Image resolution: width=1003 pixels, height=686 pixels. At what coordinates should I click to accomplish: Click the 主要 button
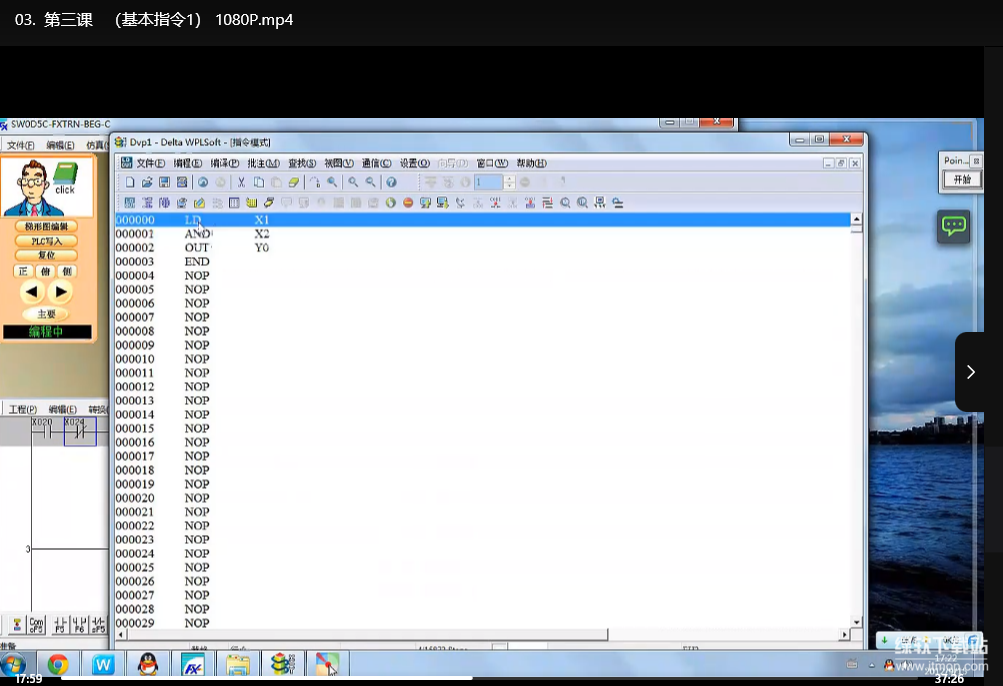(x=46, y=314)
